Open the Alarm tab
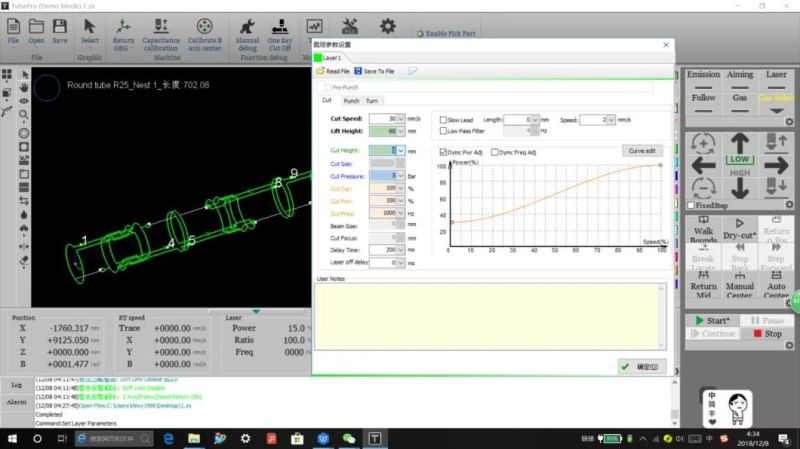 coord(16,403)
